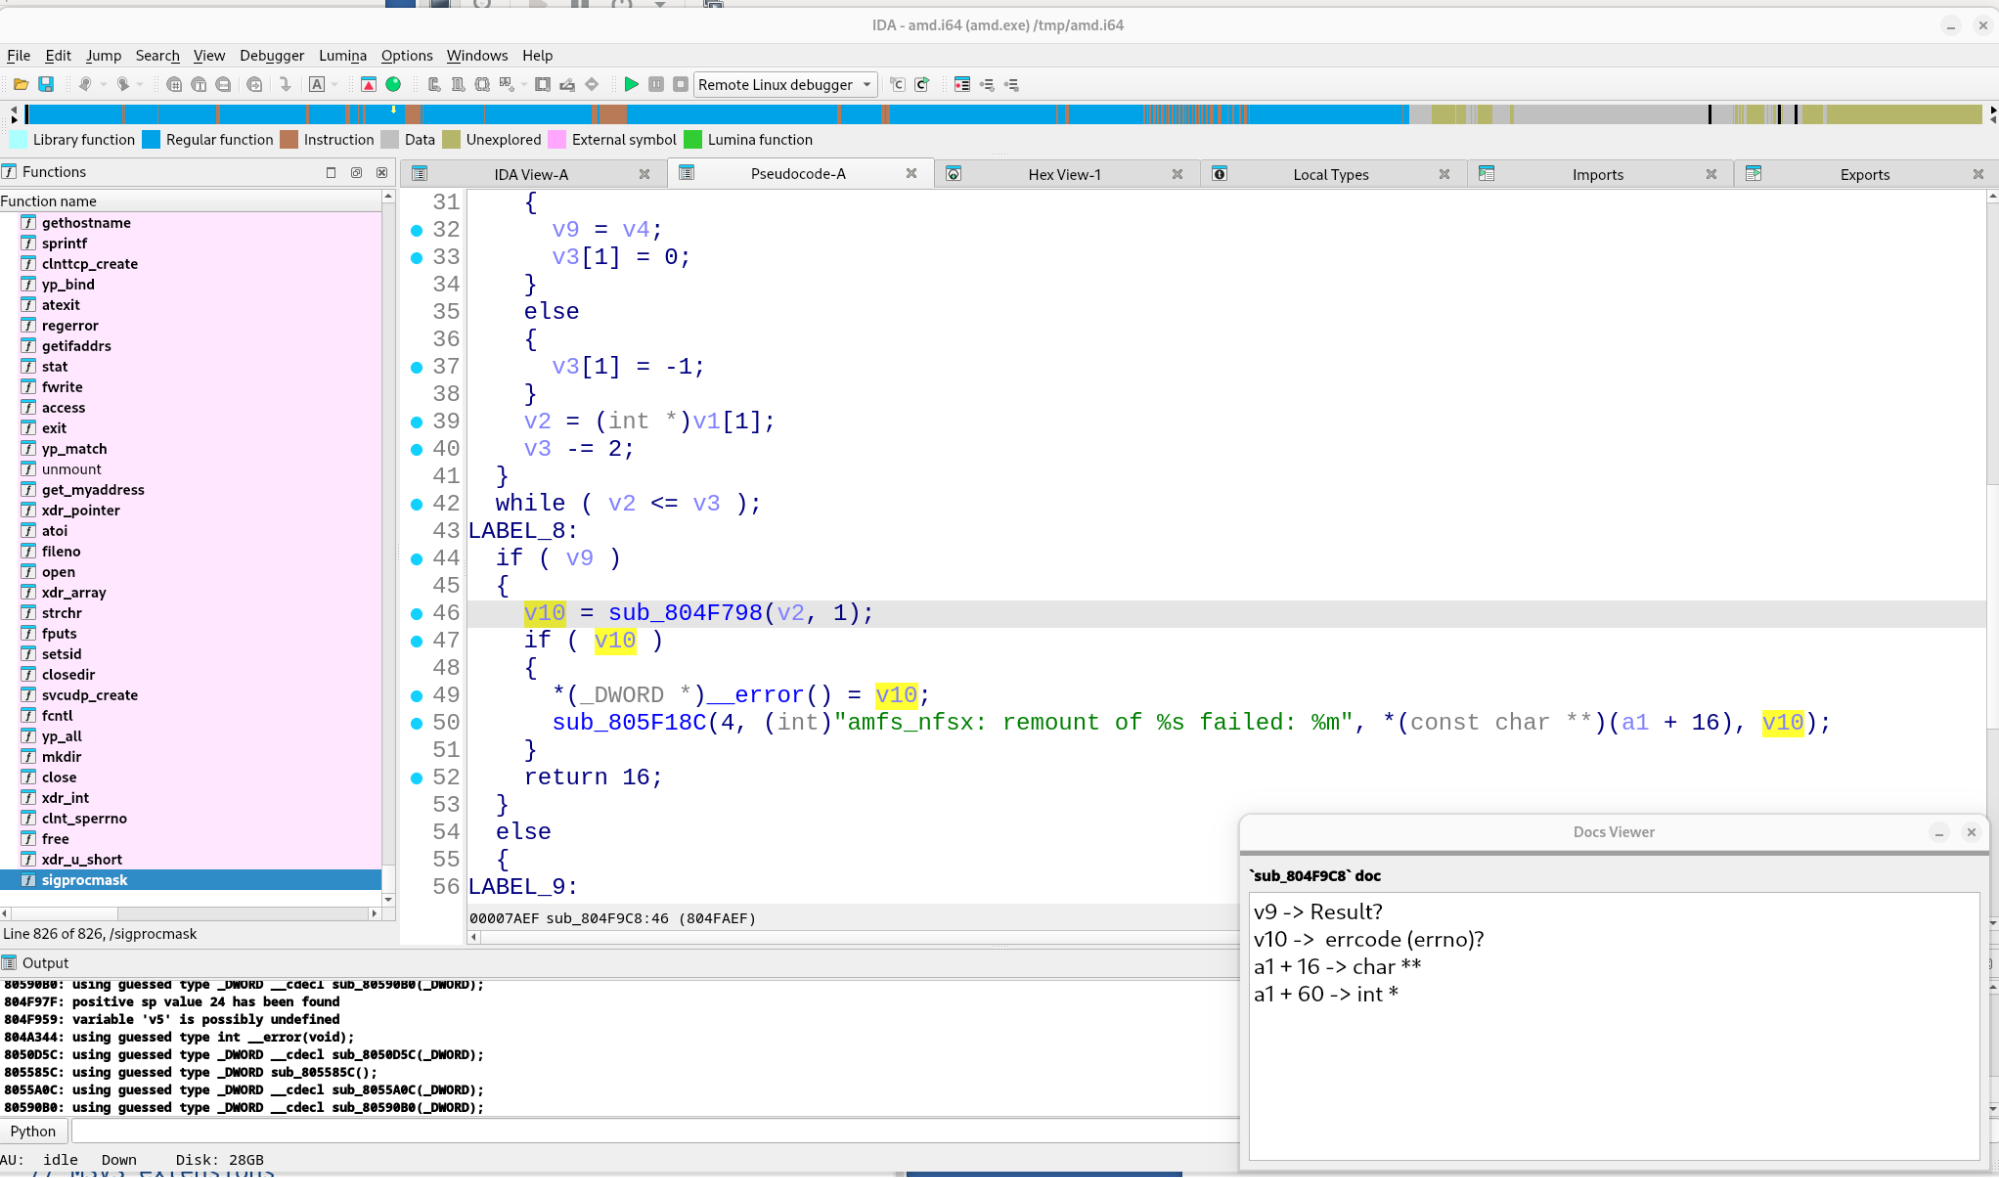Expand dropdown arrow next to text search icon
This screenshot has width=1999, height=1178.
coord(335,85)
